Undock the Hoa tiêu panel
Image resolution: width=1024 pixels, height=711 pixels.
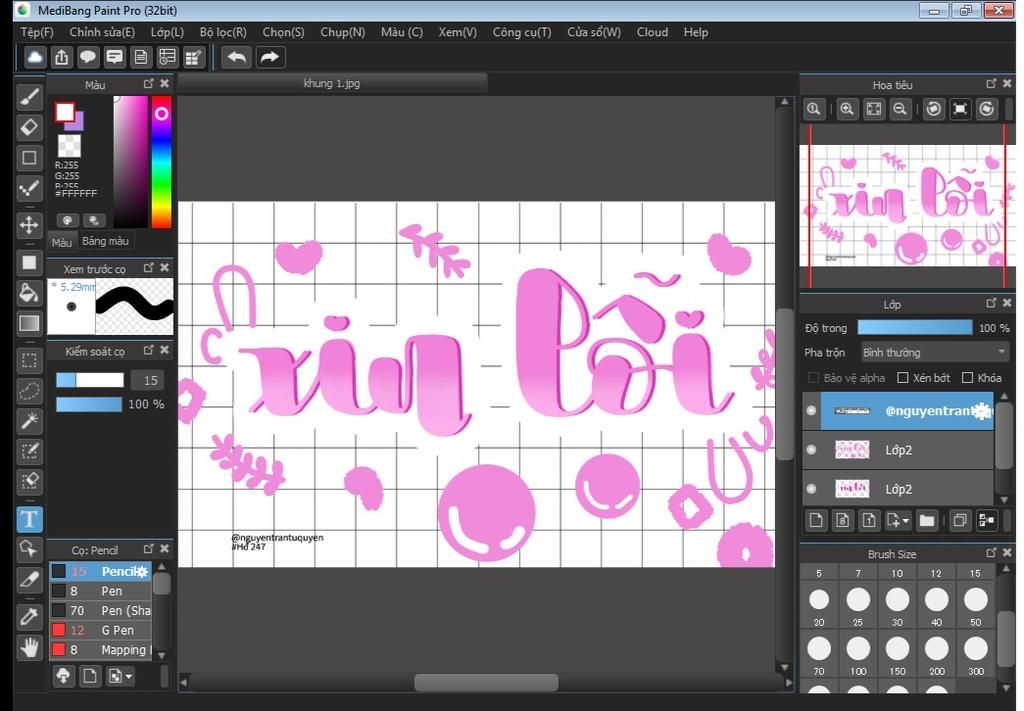pos(991,84)
